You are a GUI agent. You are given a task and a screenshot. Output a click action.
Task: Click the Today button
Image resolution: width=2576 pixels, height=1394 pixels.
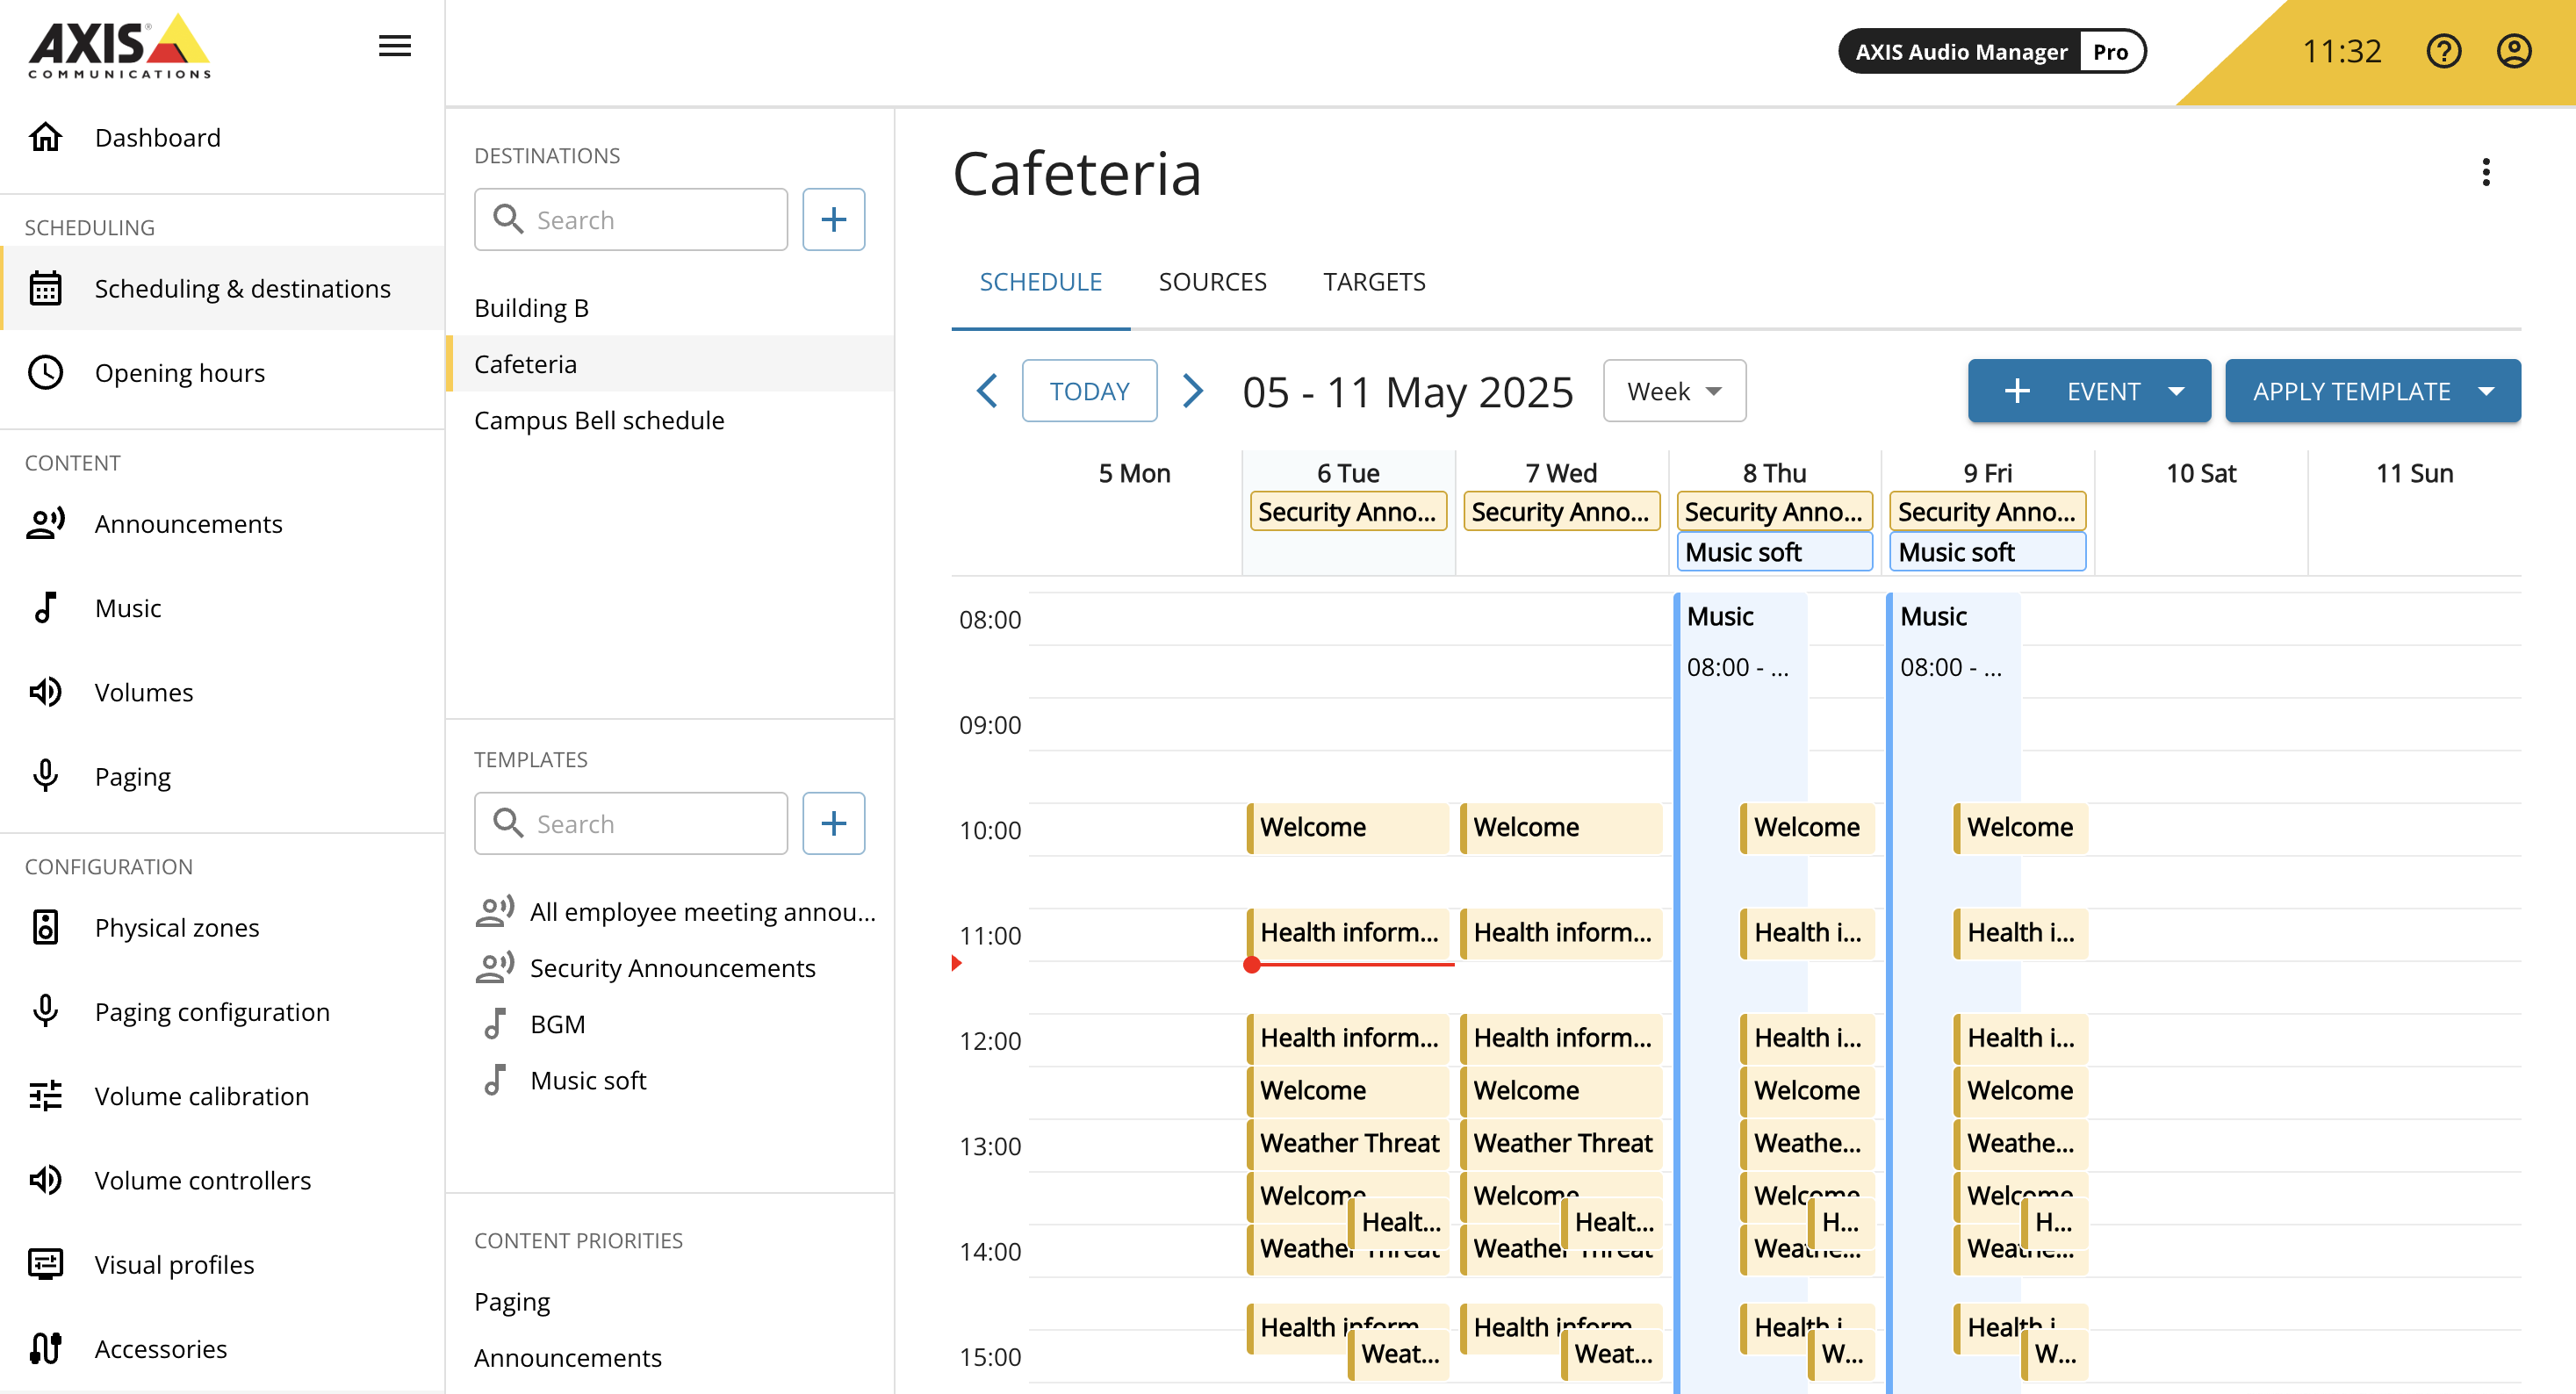coord(1089,391)
